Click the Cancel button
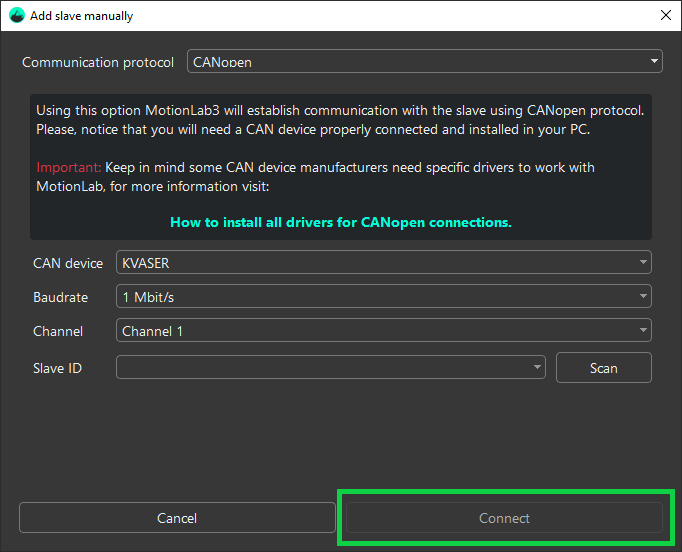 (177, 518)
